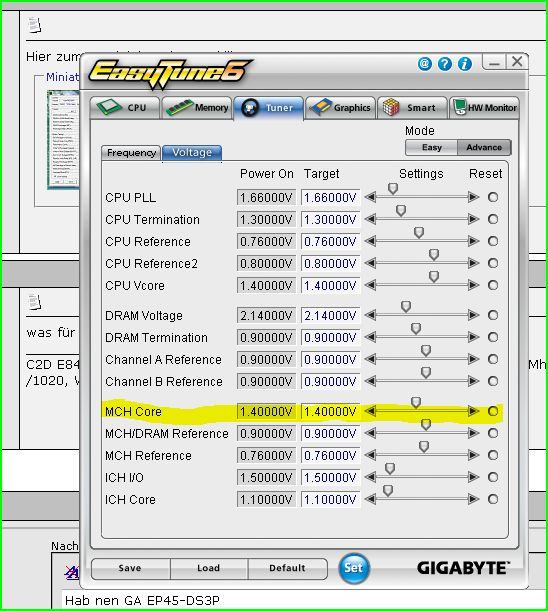This screenshot has height=611, width=548.
Task: Open the CPU tab
Action: click(125, 107)
